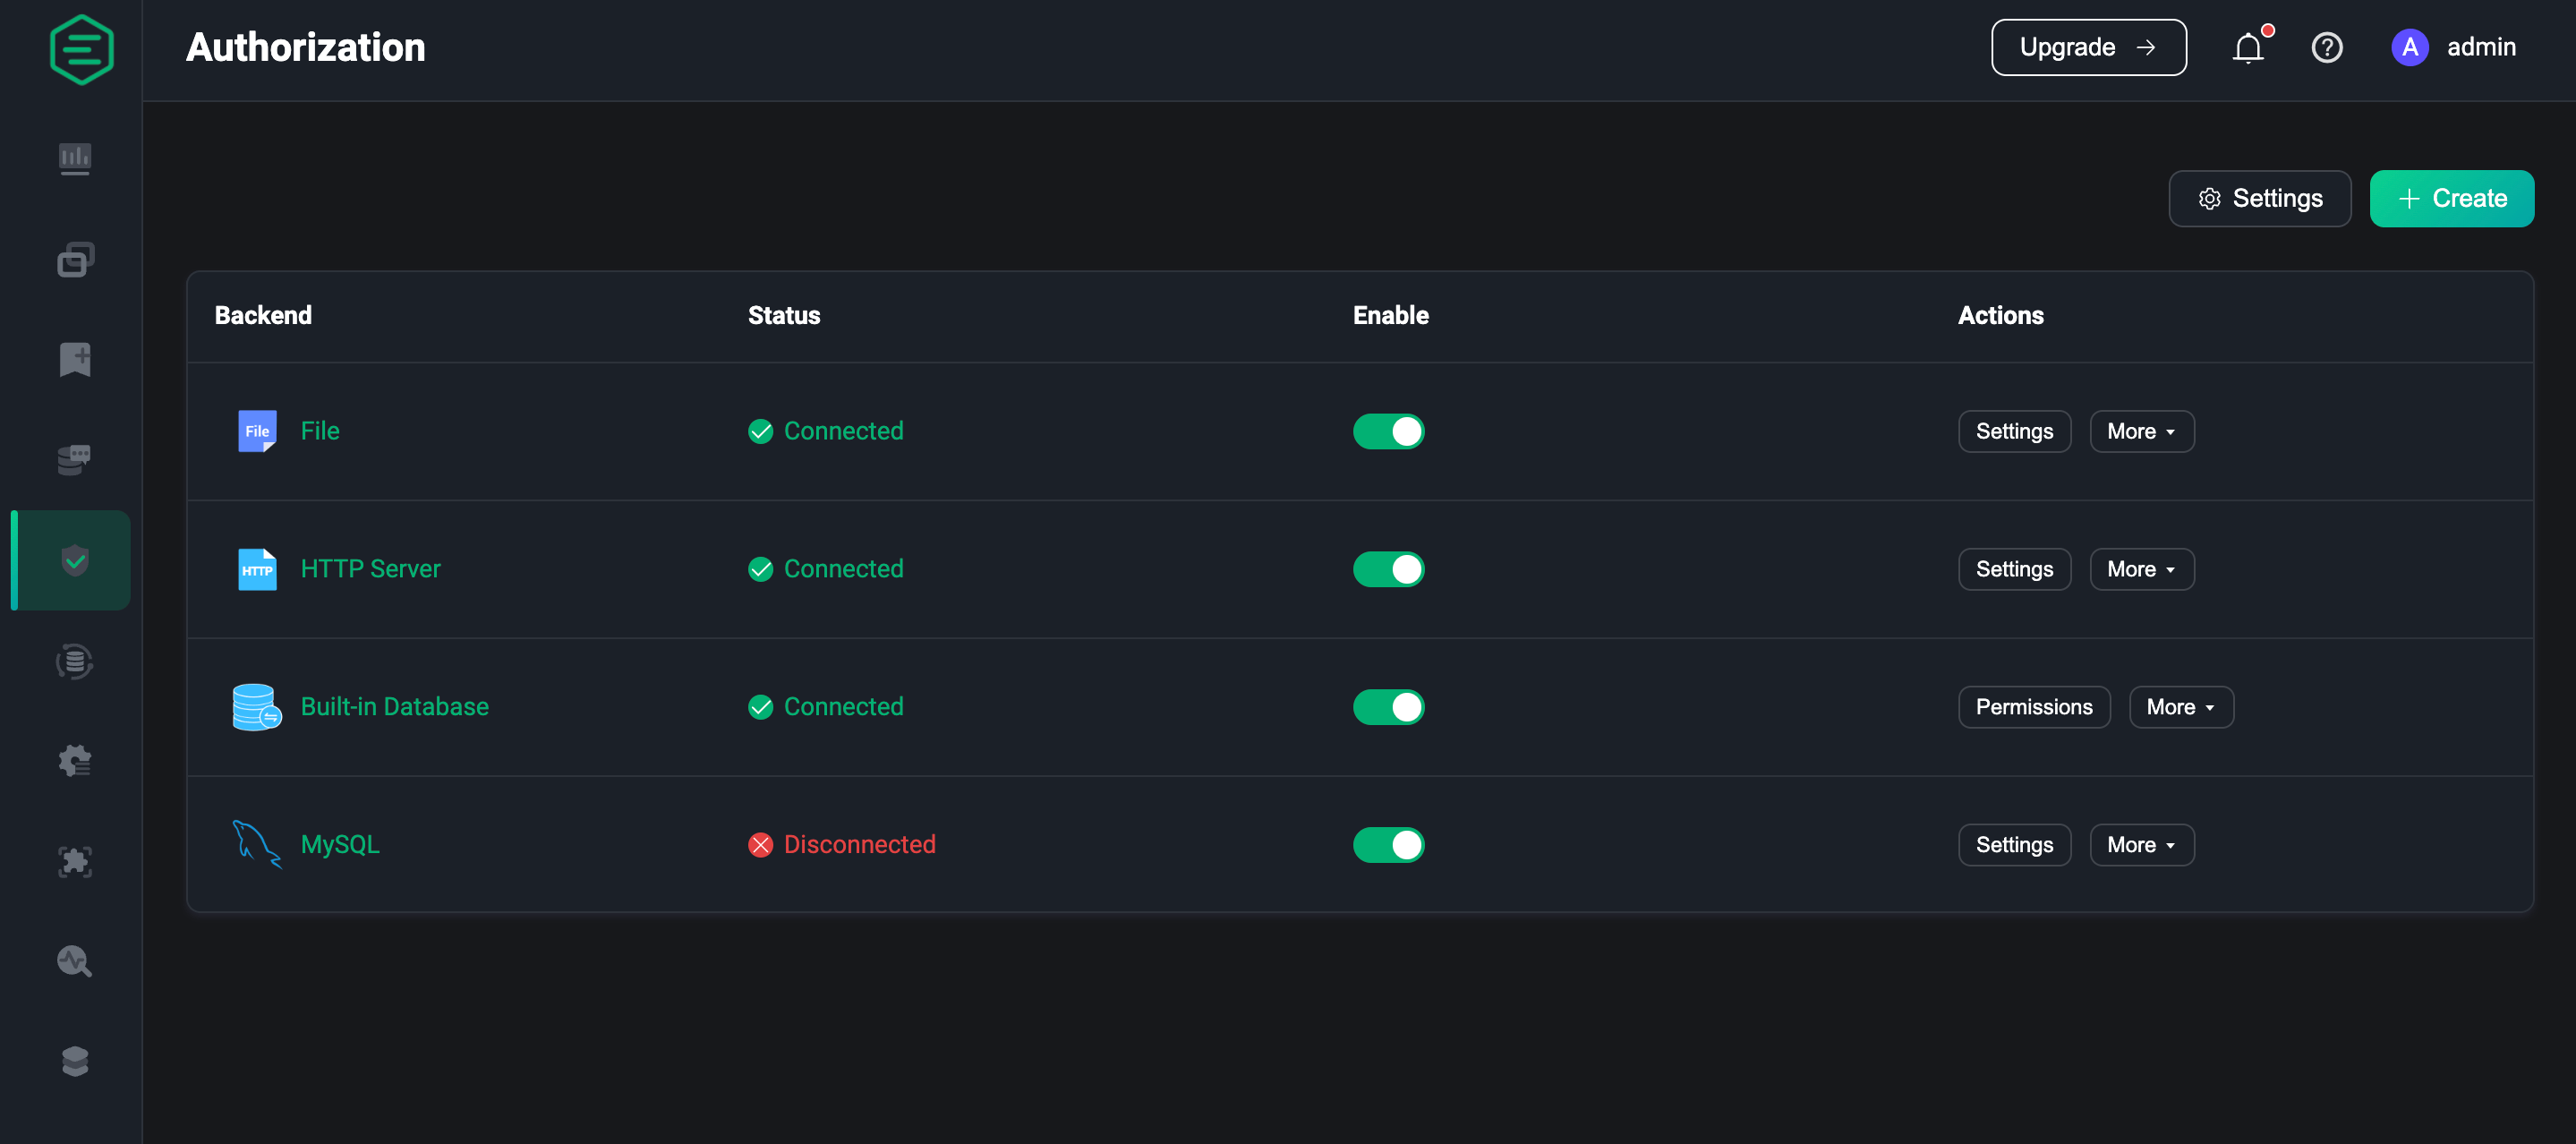Toggle off the MySQL backend switch
The width and height of the screenshot is (2576, 1144).
tap(1388, 845)
